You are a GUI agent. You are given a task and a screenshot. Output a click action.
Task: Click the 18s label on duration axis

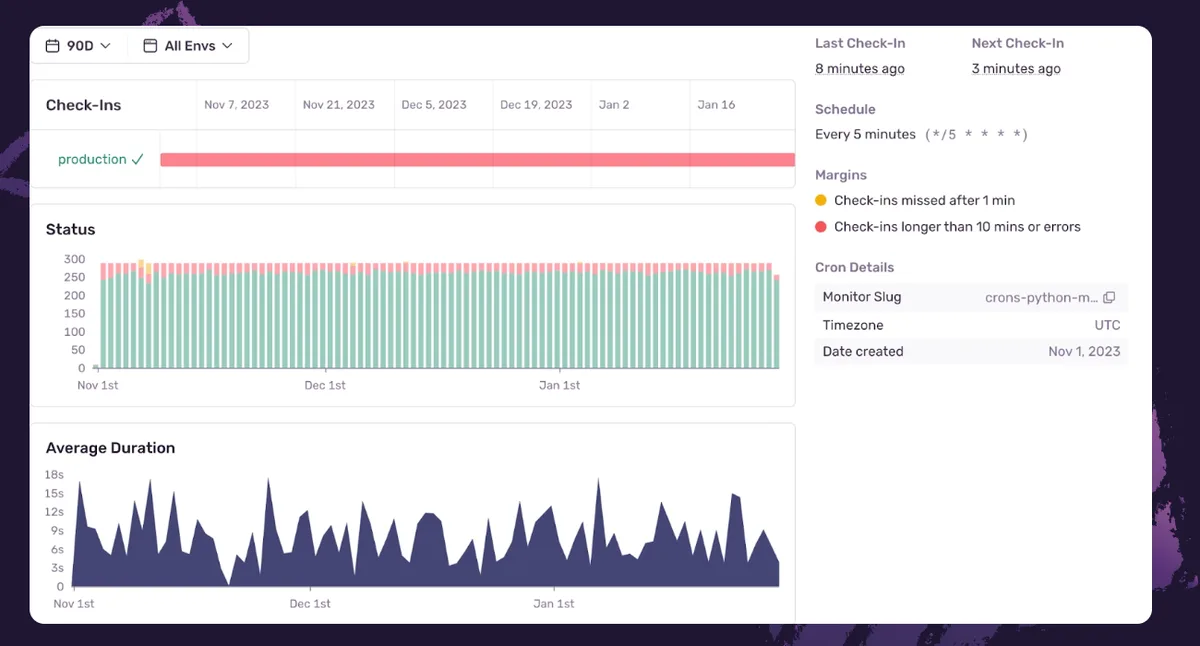click(54, 474)
